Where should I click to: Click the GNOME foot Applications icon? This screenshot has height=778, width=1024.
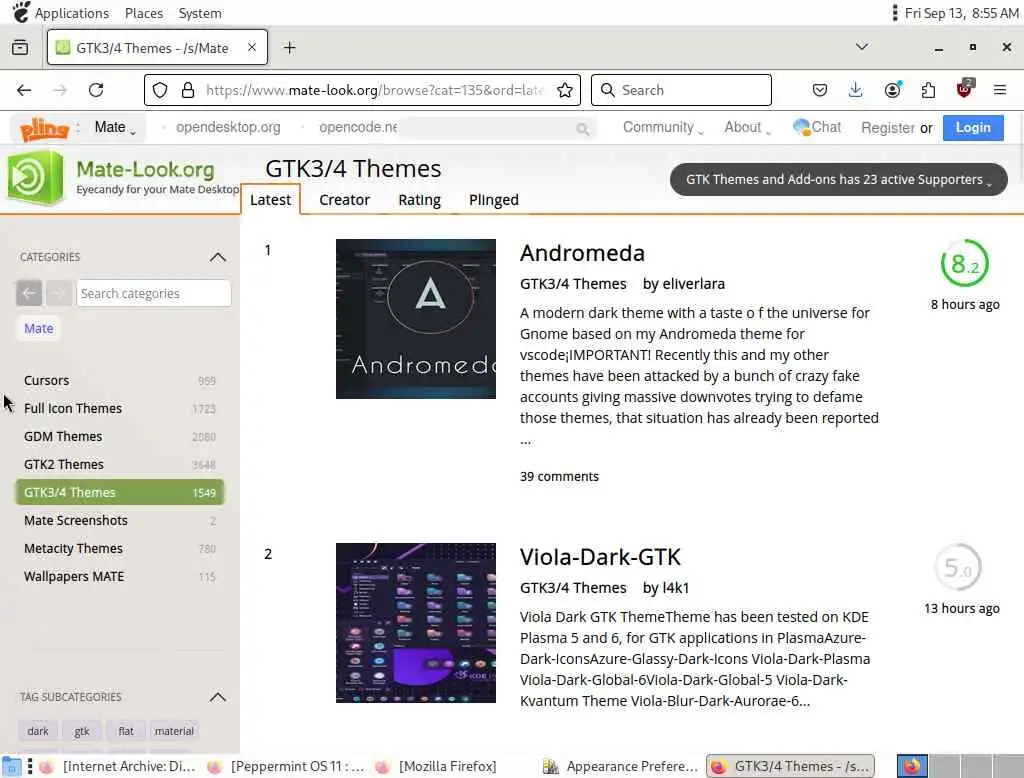click(x=21, y=12)
